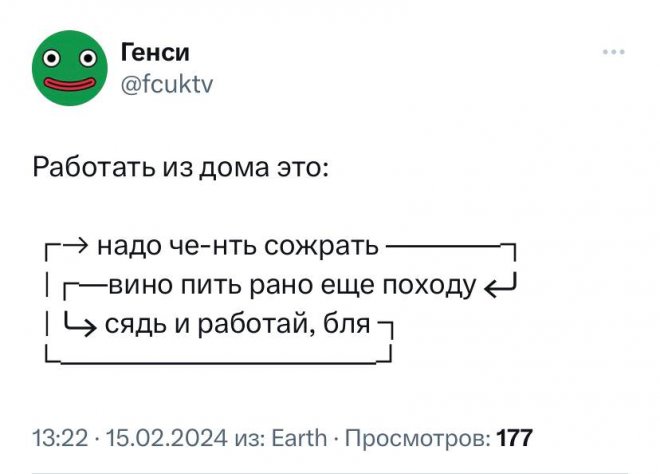Open the green frog profile avatar
Viewport: 660px width, 474px height.
70,67
